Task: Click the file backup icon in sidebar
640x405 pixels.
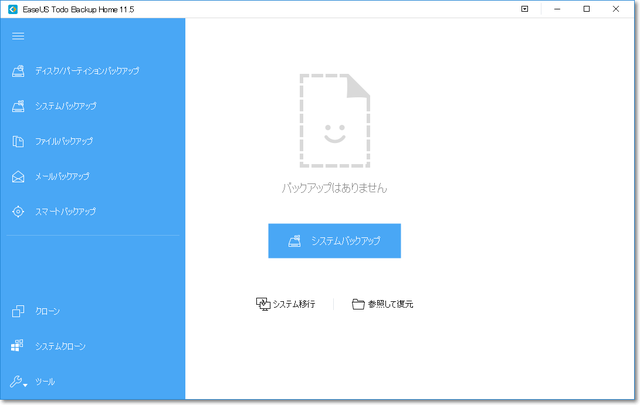Action: [18, 141]
